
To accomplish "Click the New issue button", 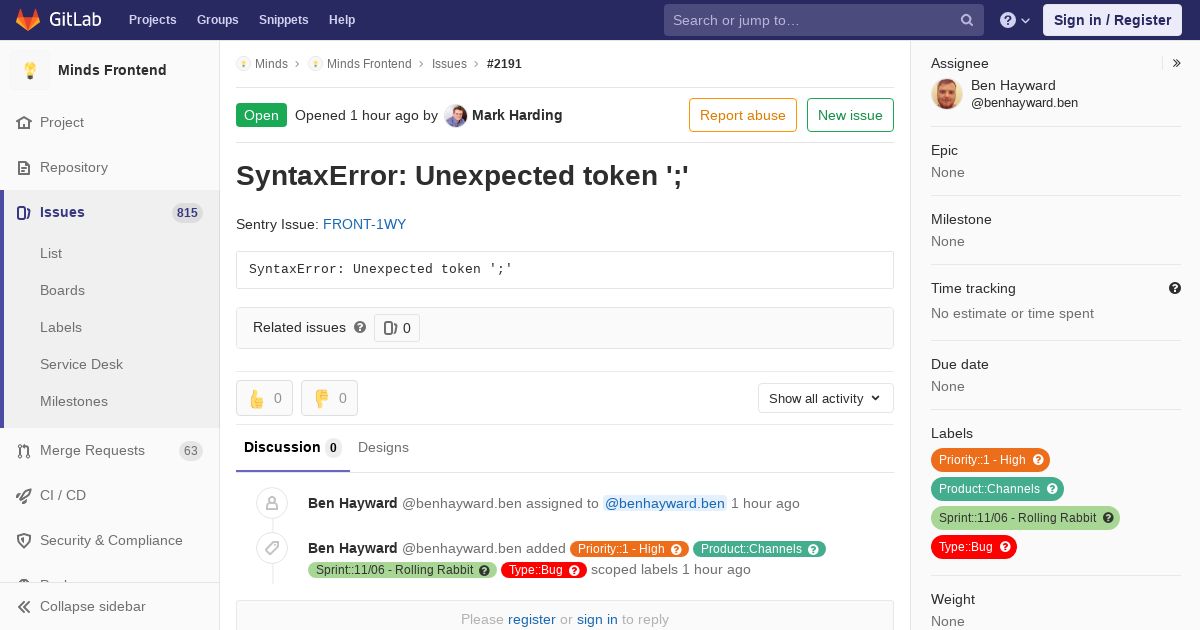I will 850,115.
